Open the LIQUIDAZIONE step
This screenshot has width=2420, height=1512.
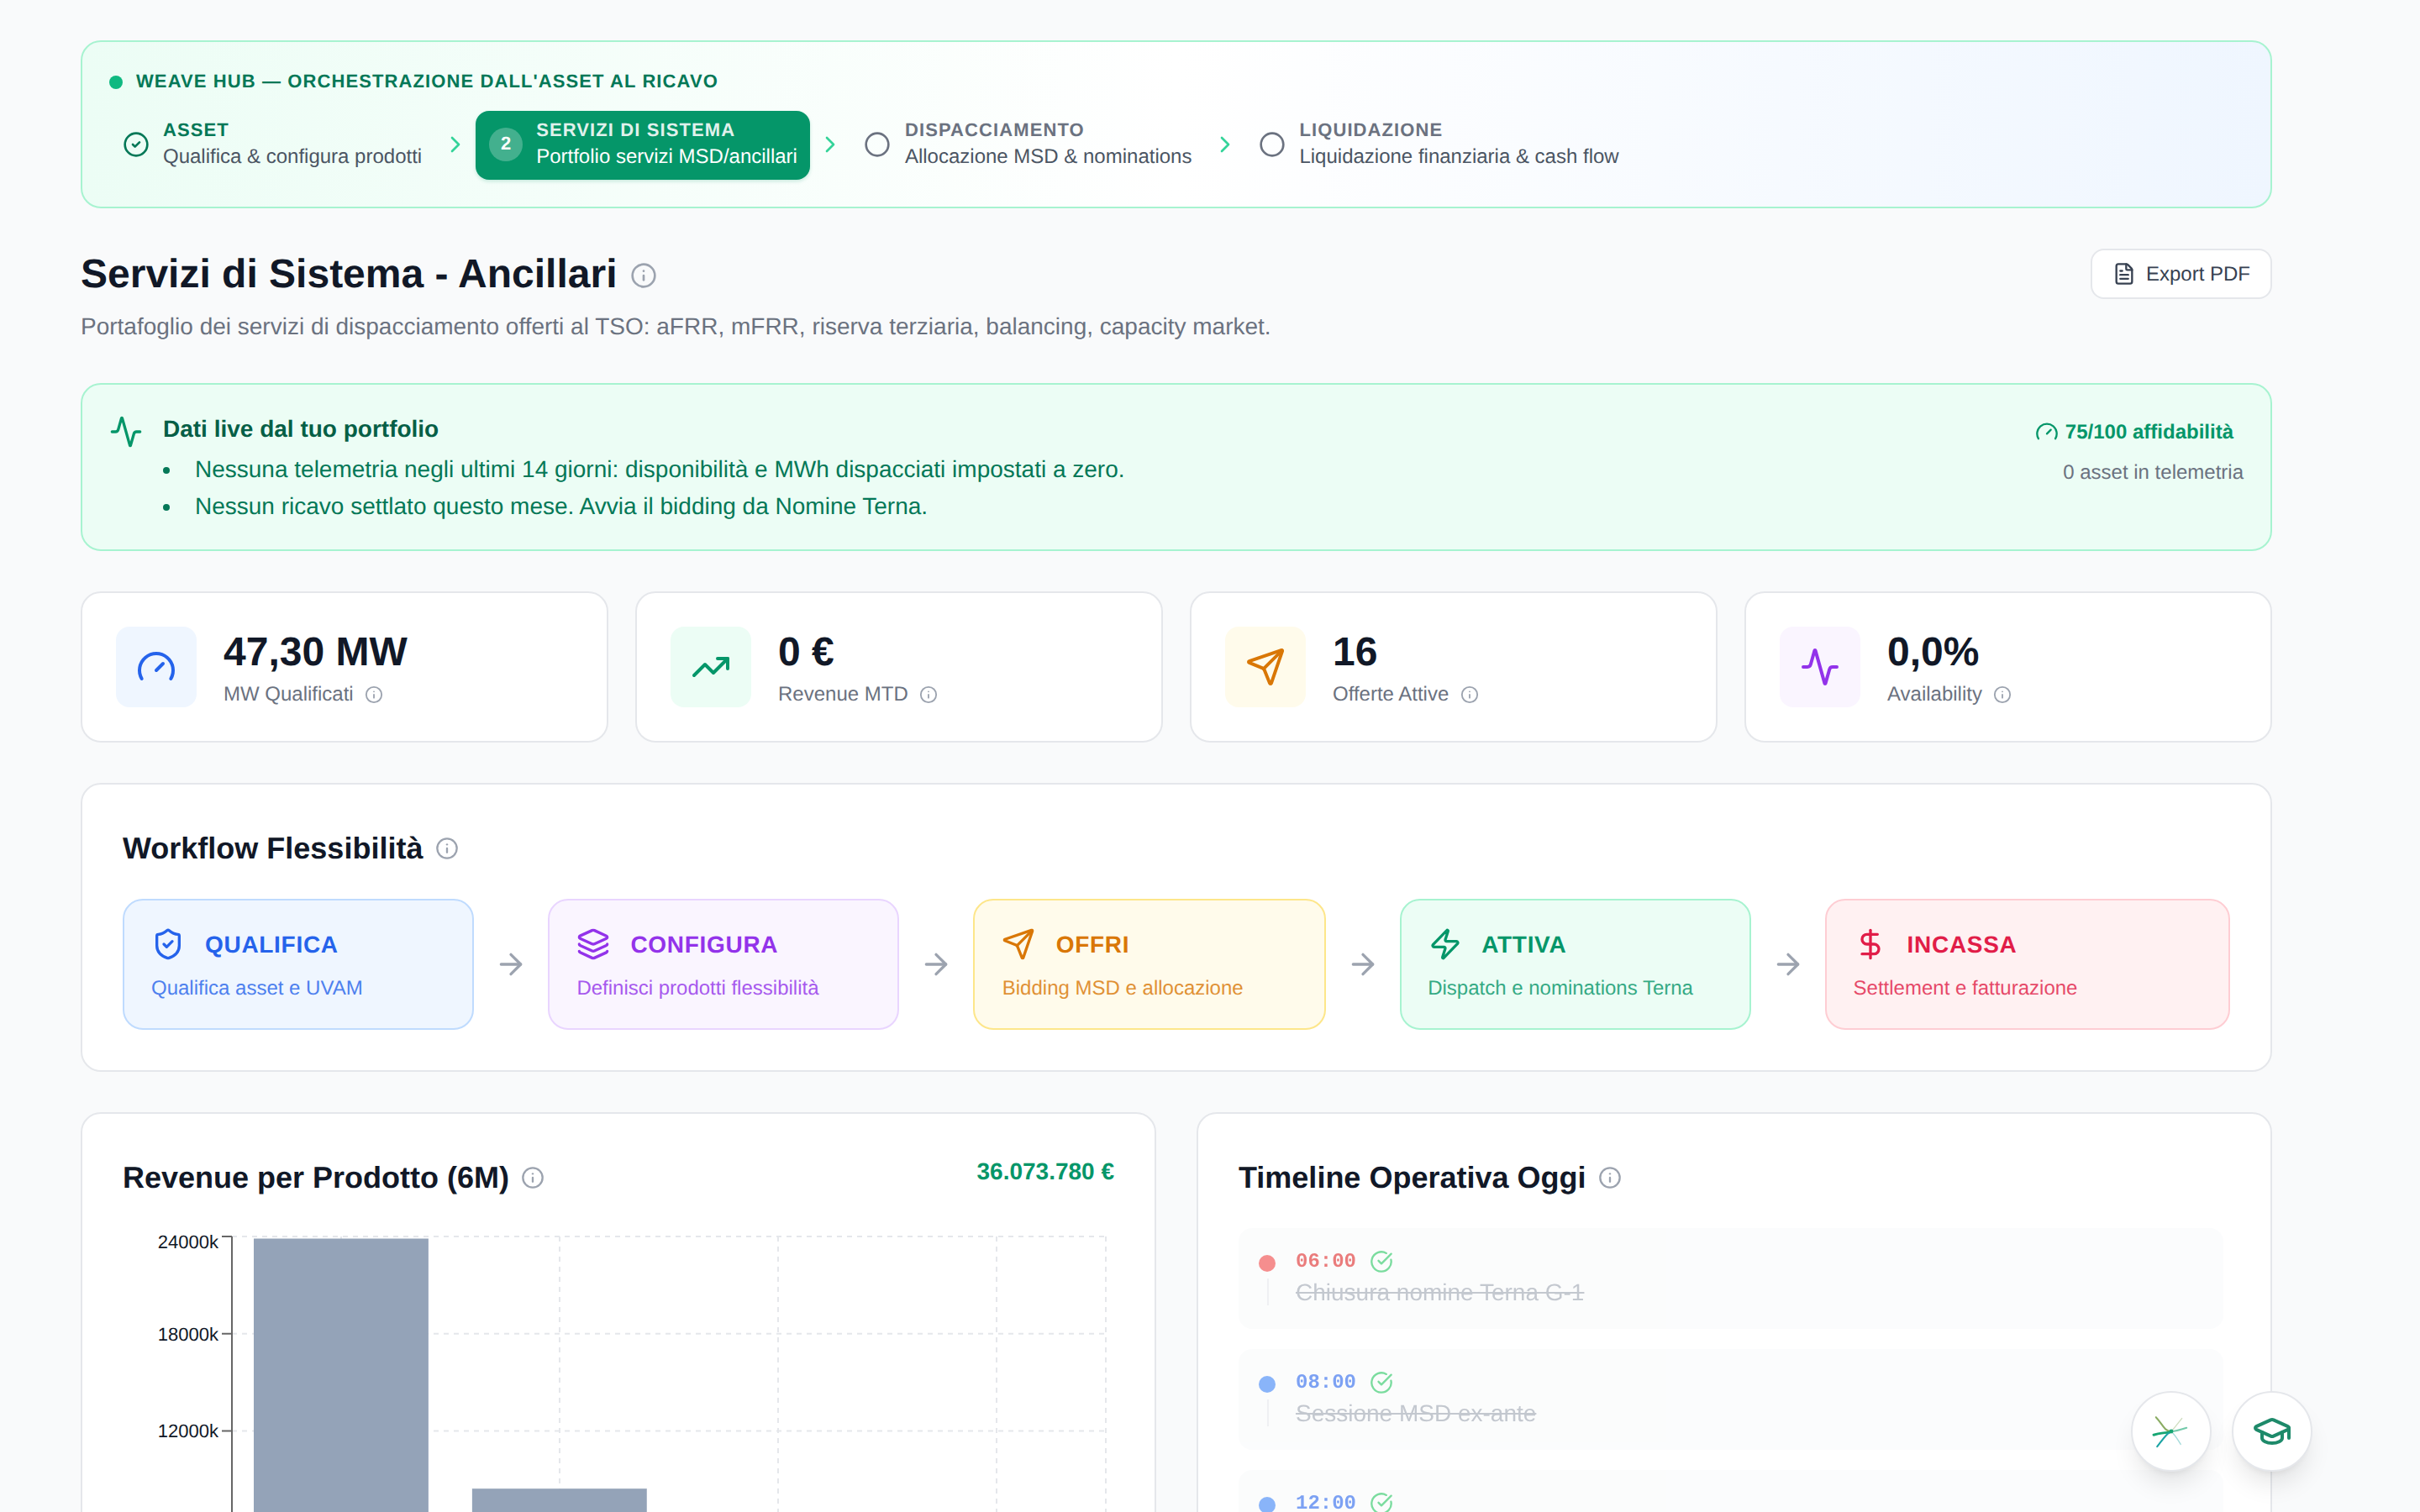(1438, 144)
